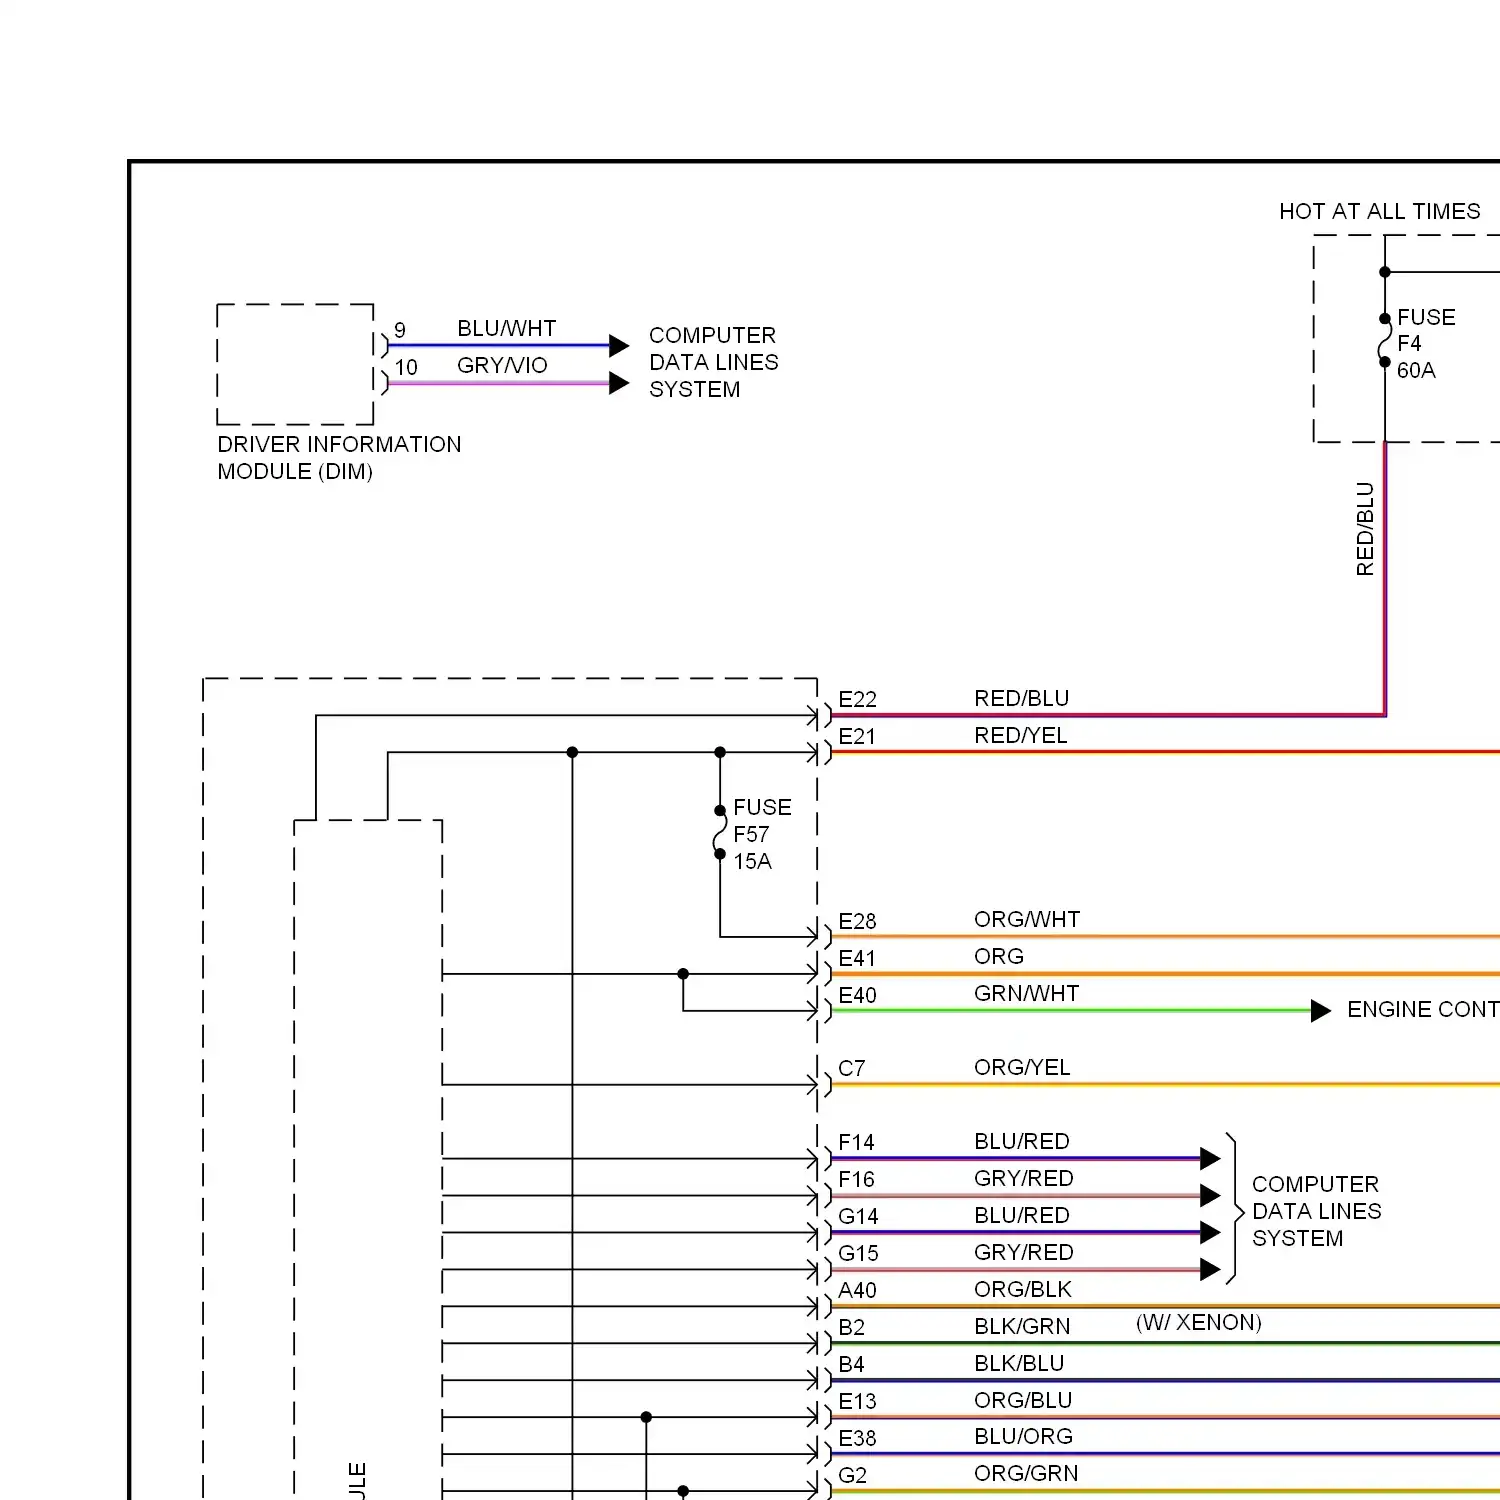Select the BLK/GRN wire color label
This screenshot has height=1500, width=1500.
[x=1022, y=1326]
